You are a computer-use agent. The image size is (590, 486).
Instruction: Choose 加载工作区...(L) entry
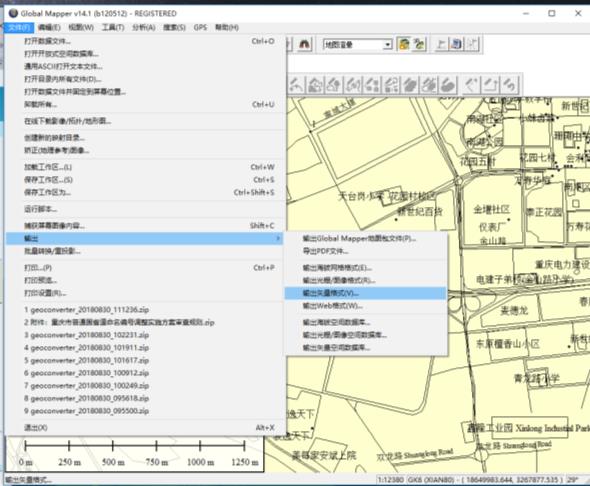point(145,167)
